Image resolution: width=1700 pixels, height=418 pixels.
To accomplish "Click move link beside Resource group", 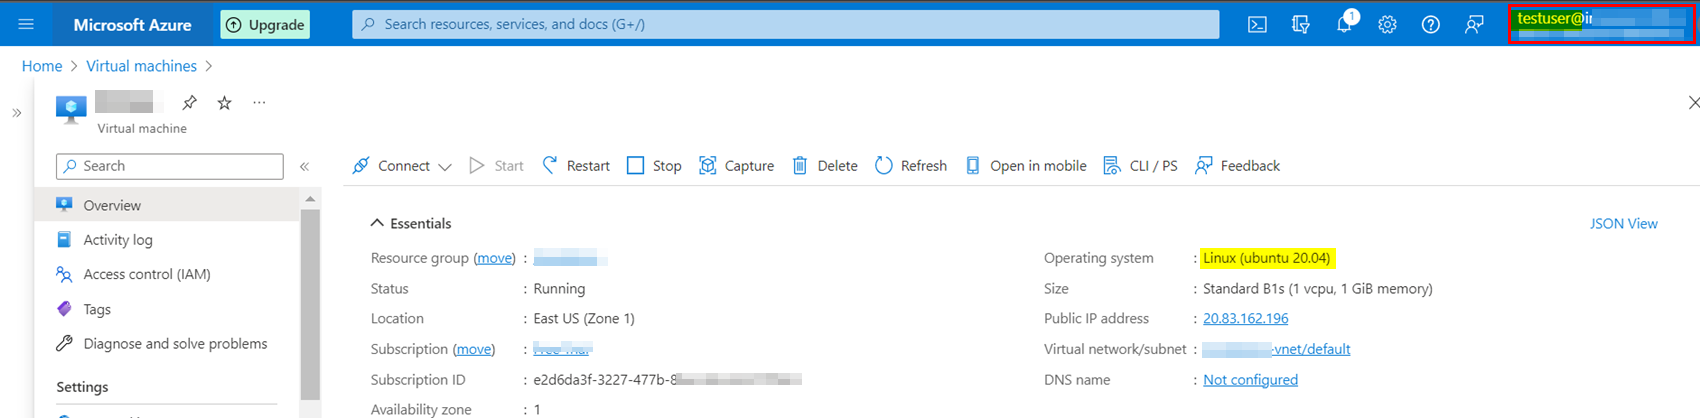I will click(494, 258).
